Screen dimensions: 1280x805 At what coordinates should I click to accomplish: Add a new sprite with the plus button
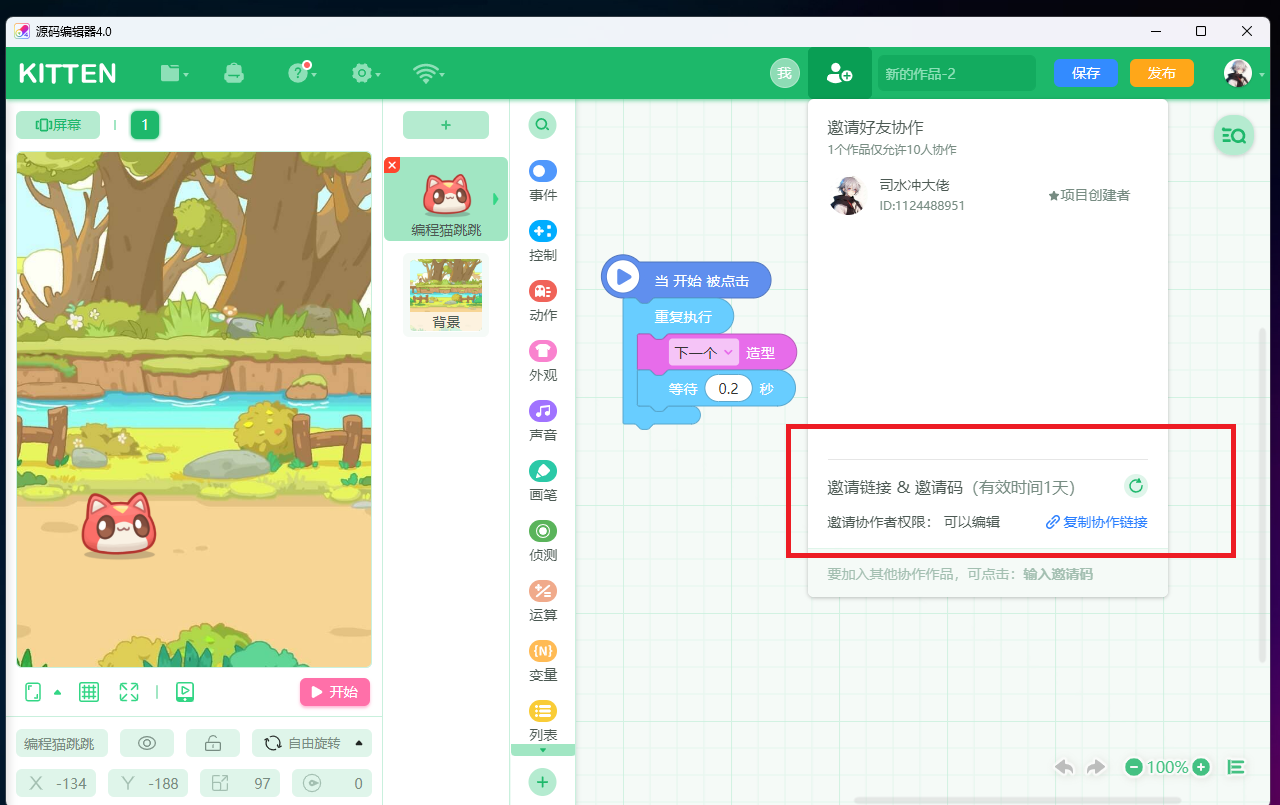click(446, 125)
